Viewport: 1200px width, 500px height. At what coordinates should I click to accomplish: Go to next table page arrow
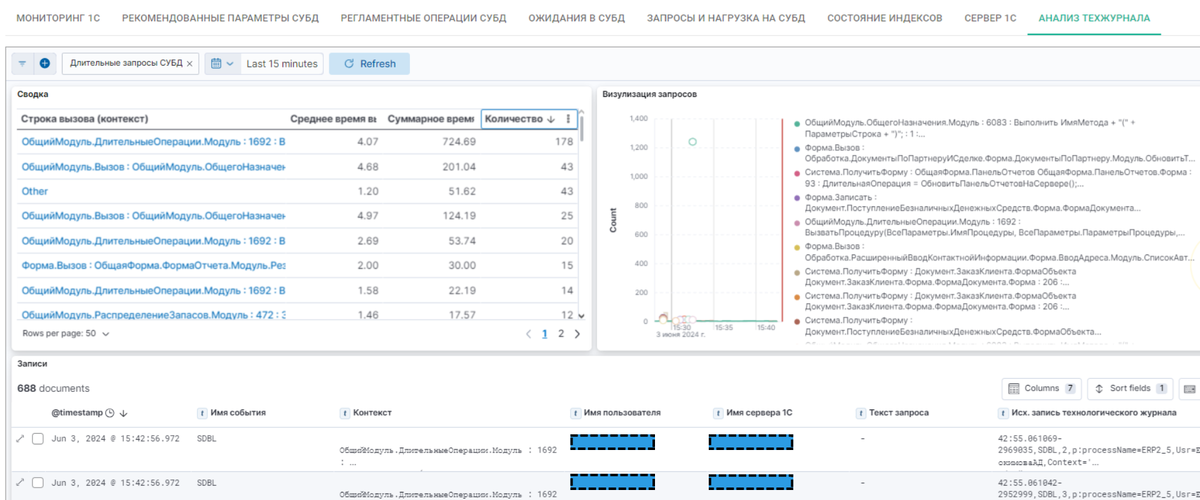pyautogui.click(x=578, y=334)
